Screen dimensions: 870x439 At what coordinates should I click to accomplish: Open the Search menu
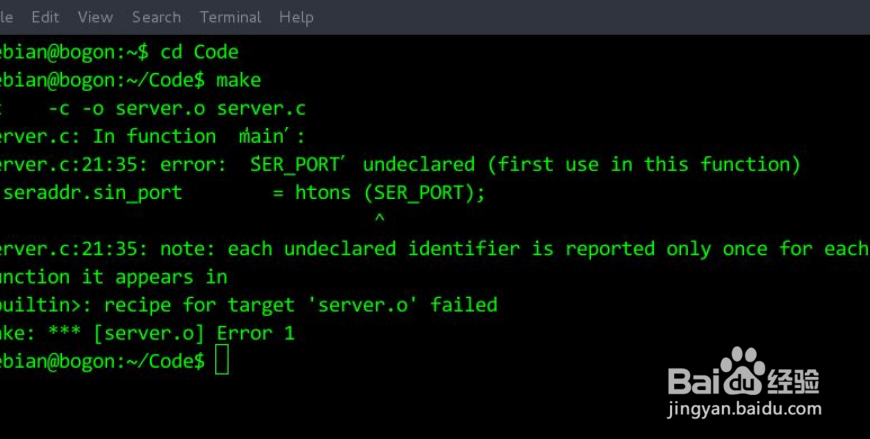[x=156, y=17]
